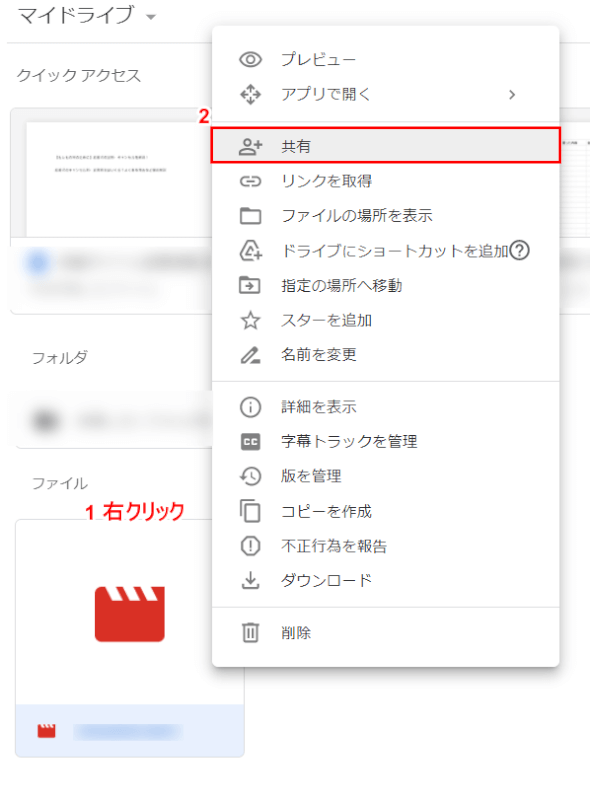
Task: Click the move-to folder arrow icon
Action: click(x=250, y=285)
